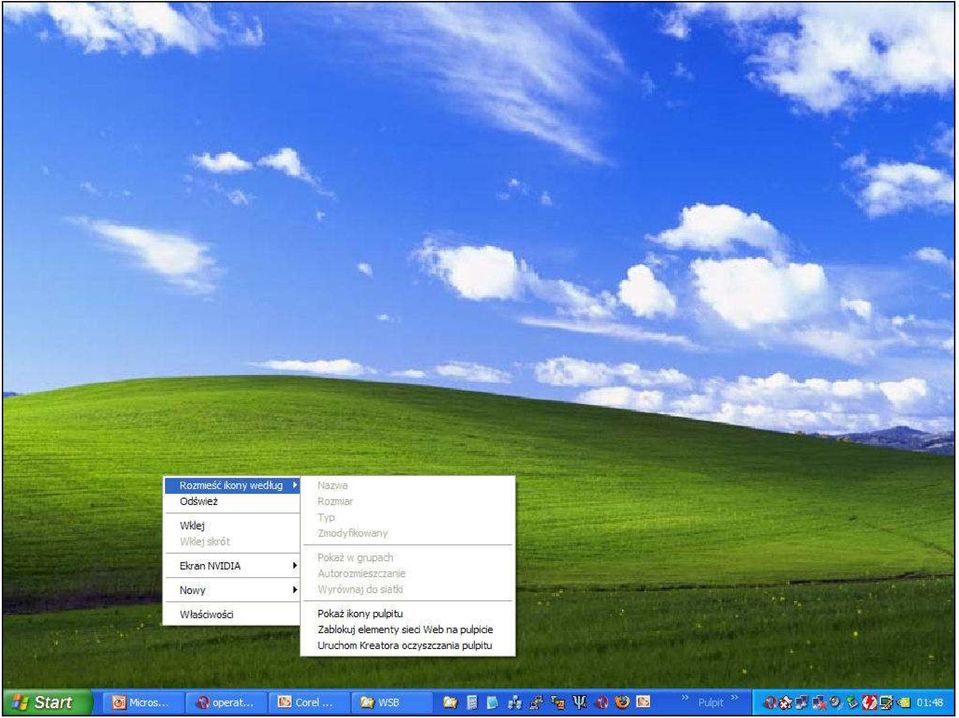
Task: Sort icons by Nazwa
Action: (x=408, y=486)
